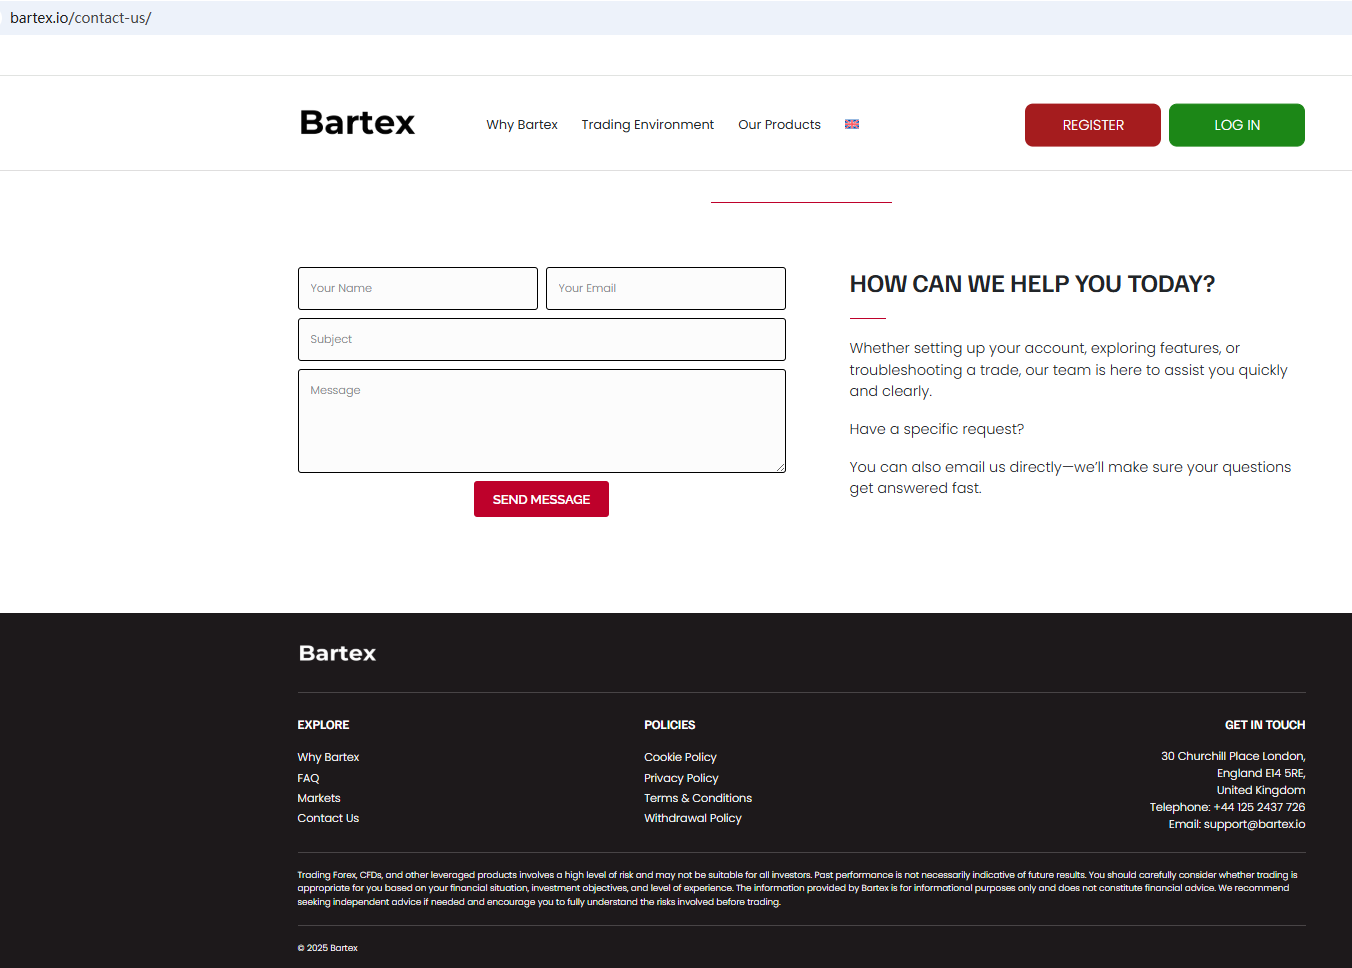Open the Contact Us footer link
Screen dimensions: 1352x968
pyautogui.click(x=328, y=818)
